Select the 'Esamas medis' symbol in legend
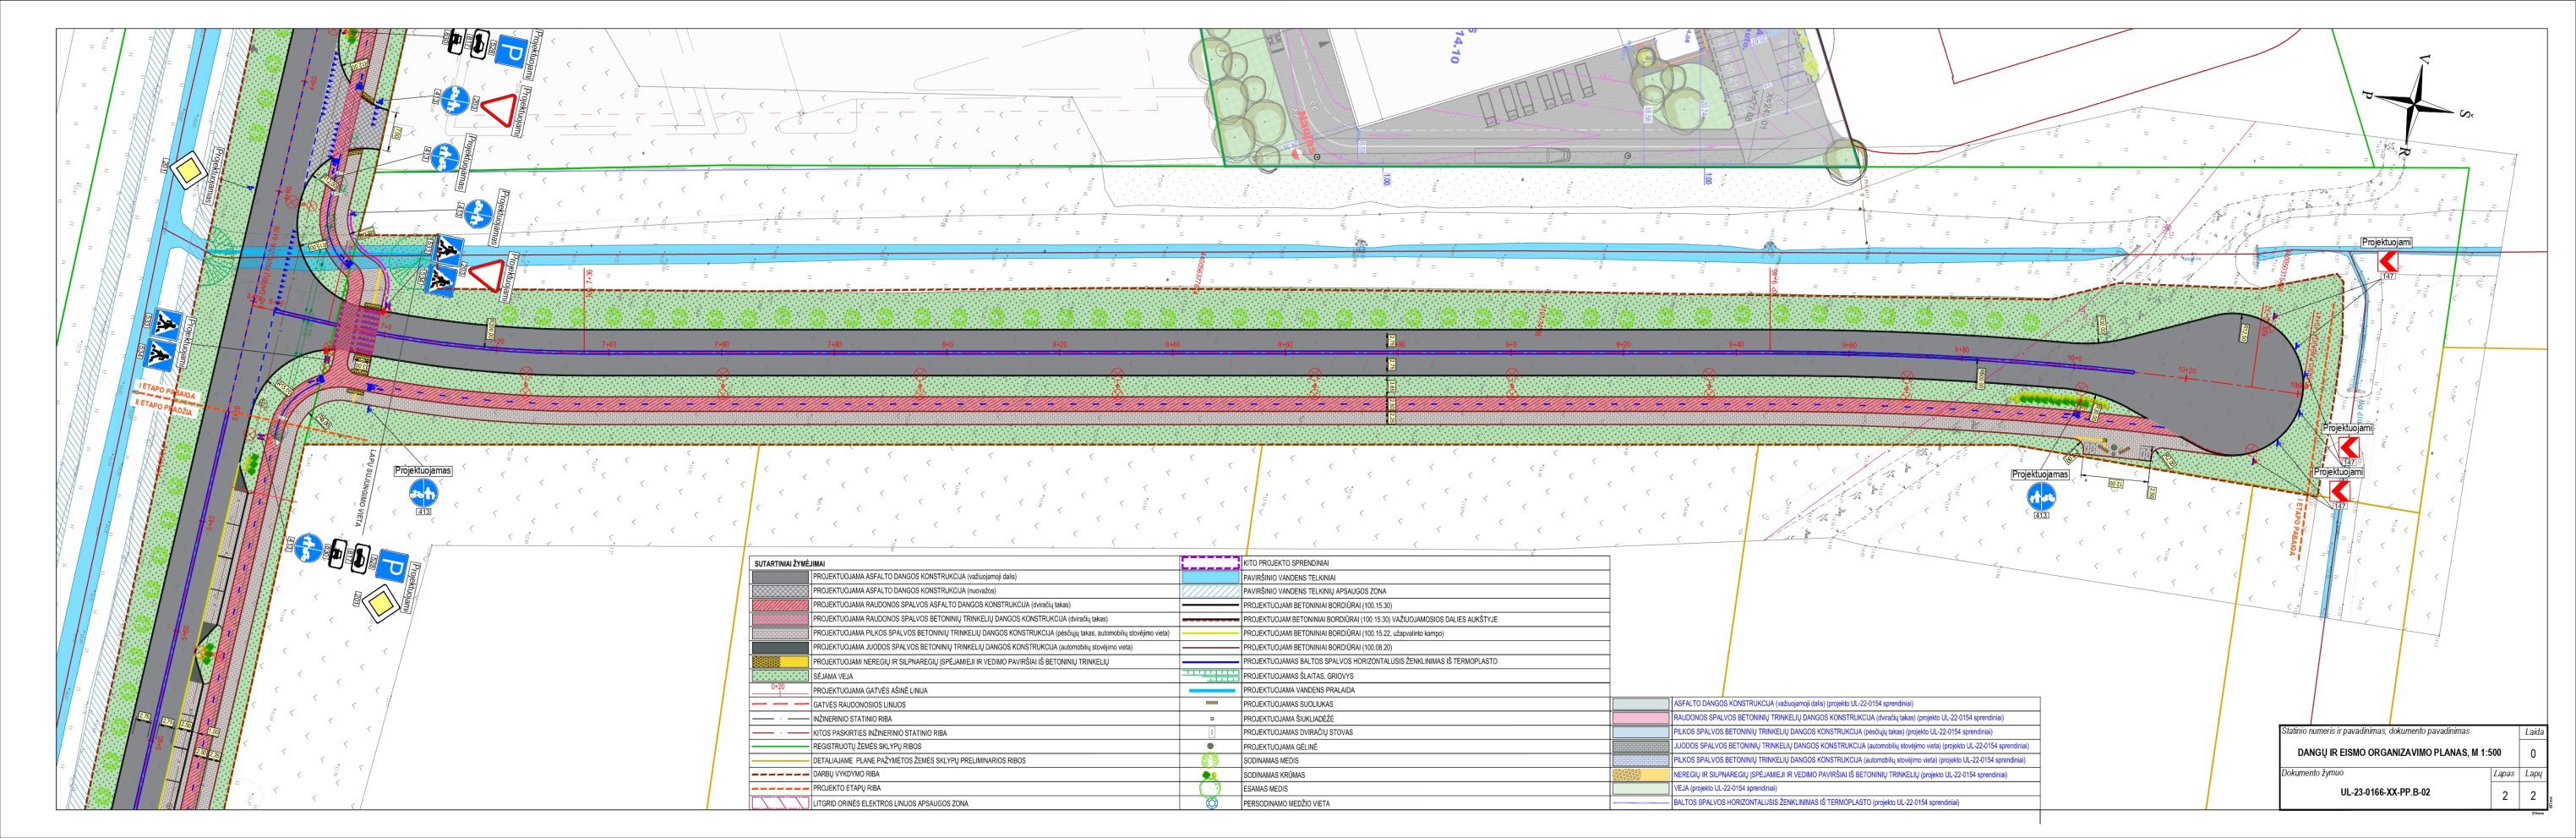The image size is (2576, 838). tap(1211, 789)
